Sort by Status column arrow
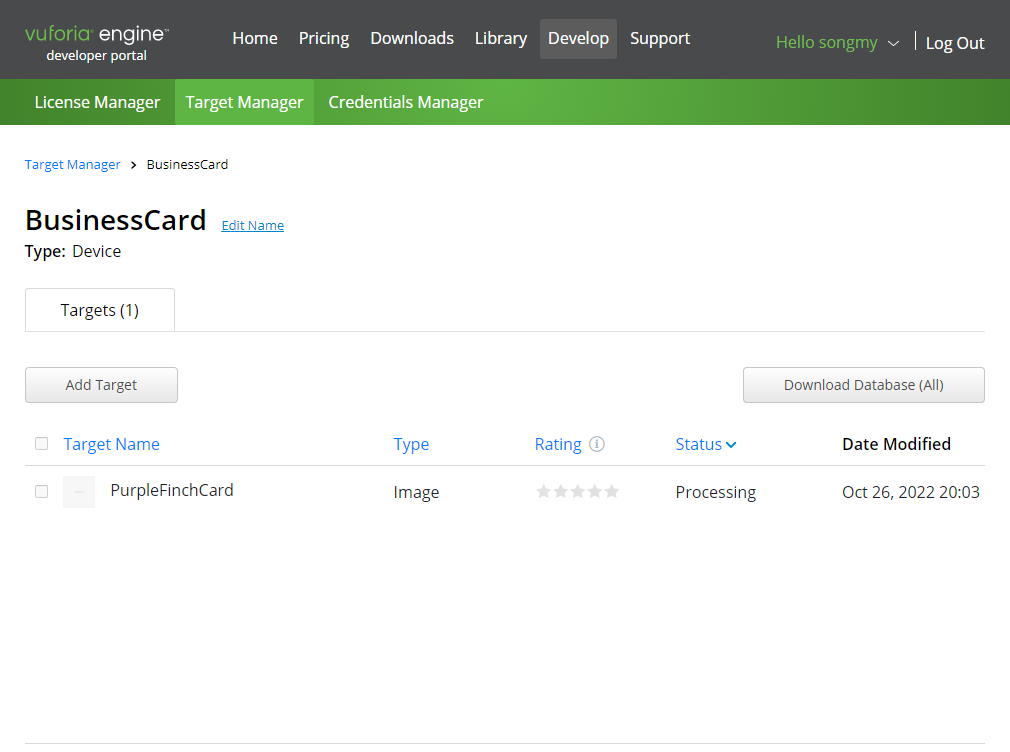The height and width of the screenshot is (752, 1010). coord(731,445)
